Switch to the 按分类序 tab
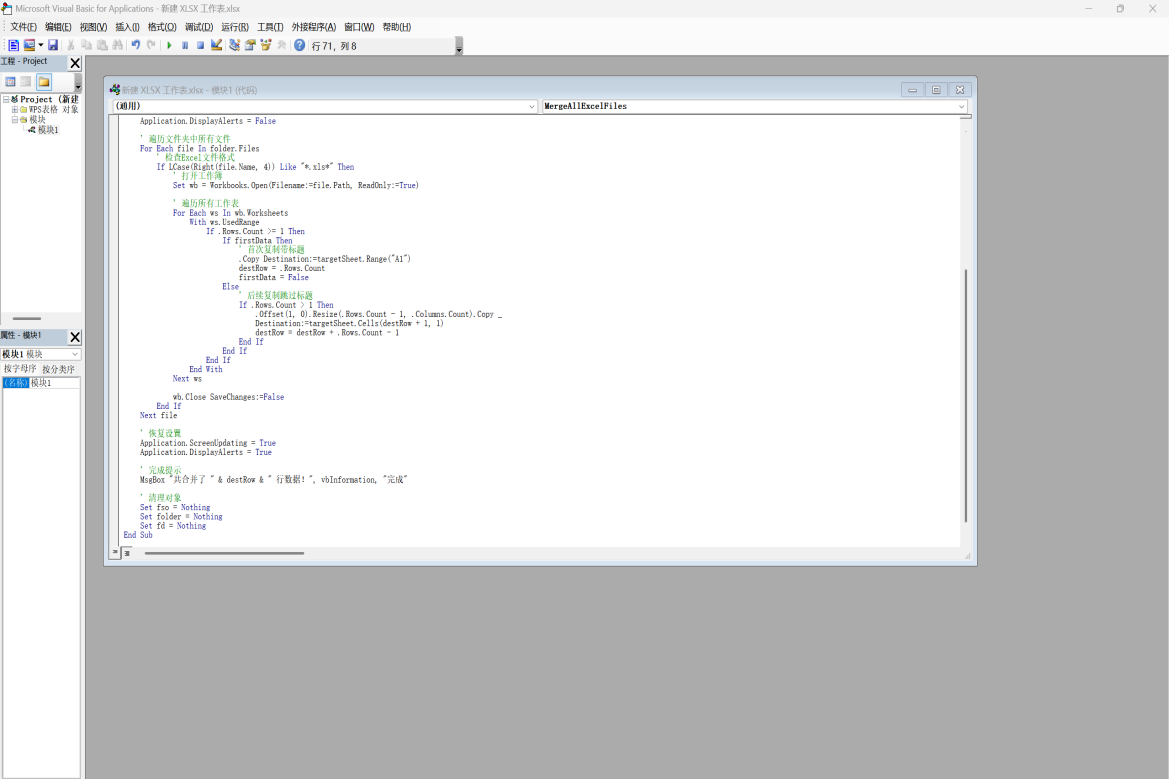This screenshot has width=1169, height=779. click(58, 369)
